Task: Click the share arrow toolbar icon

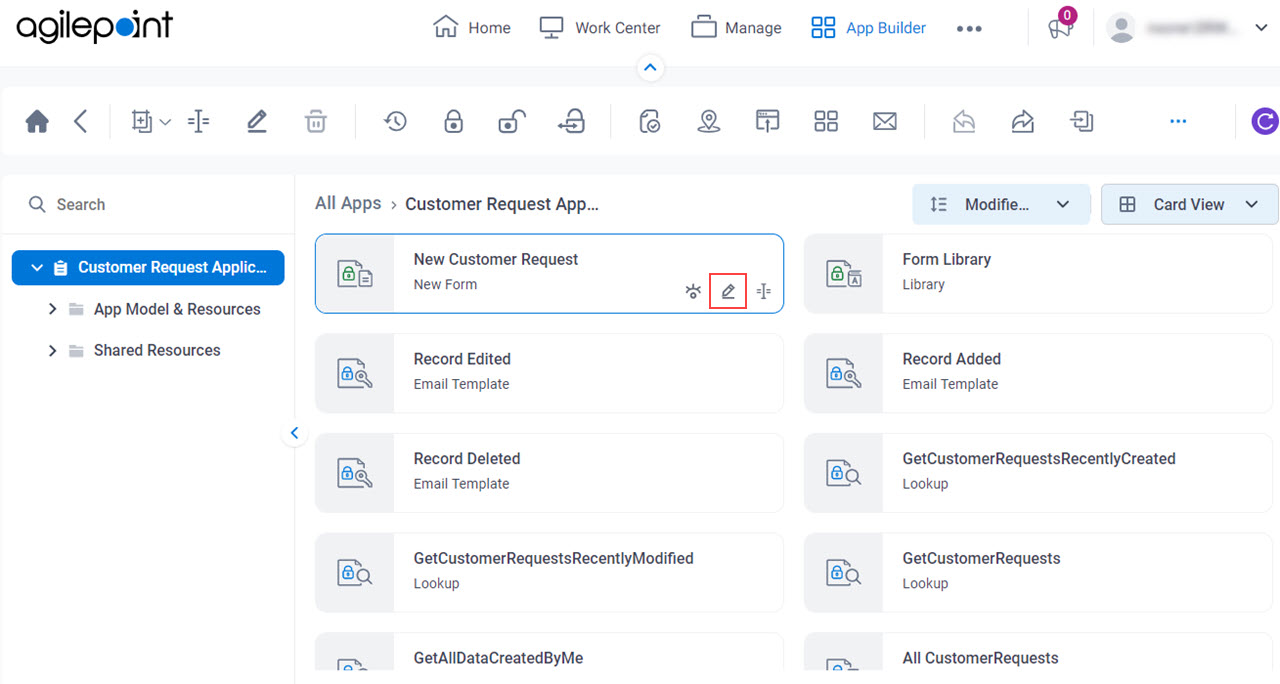Action: click(x=1022, y=122)
